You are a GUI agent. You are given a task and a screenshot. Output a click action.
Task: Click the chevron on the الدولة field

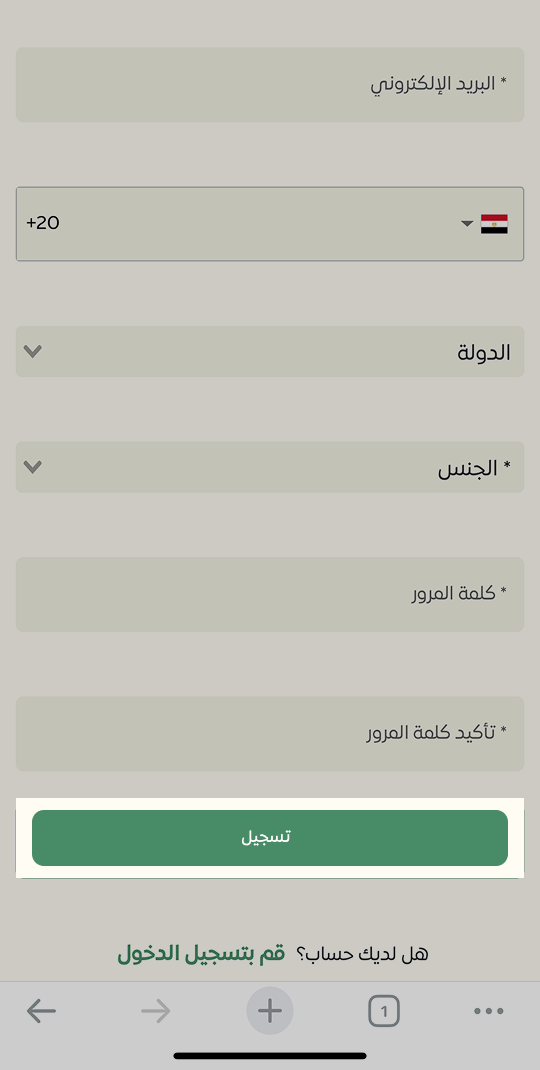point(33,351)
